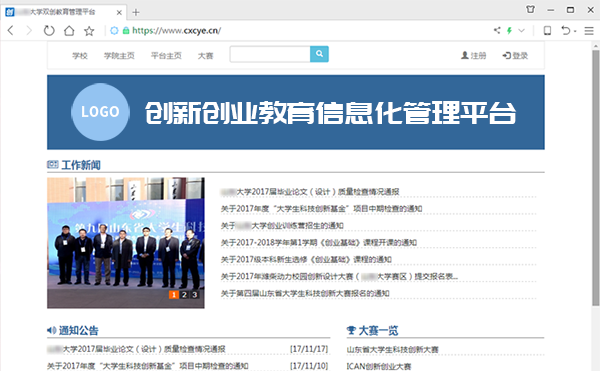Reload the page with the refresh icon

click(49, 31)
